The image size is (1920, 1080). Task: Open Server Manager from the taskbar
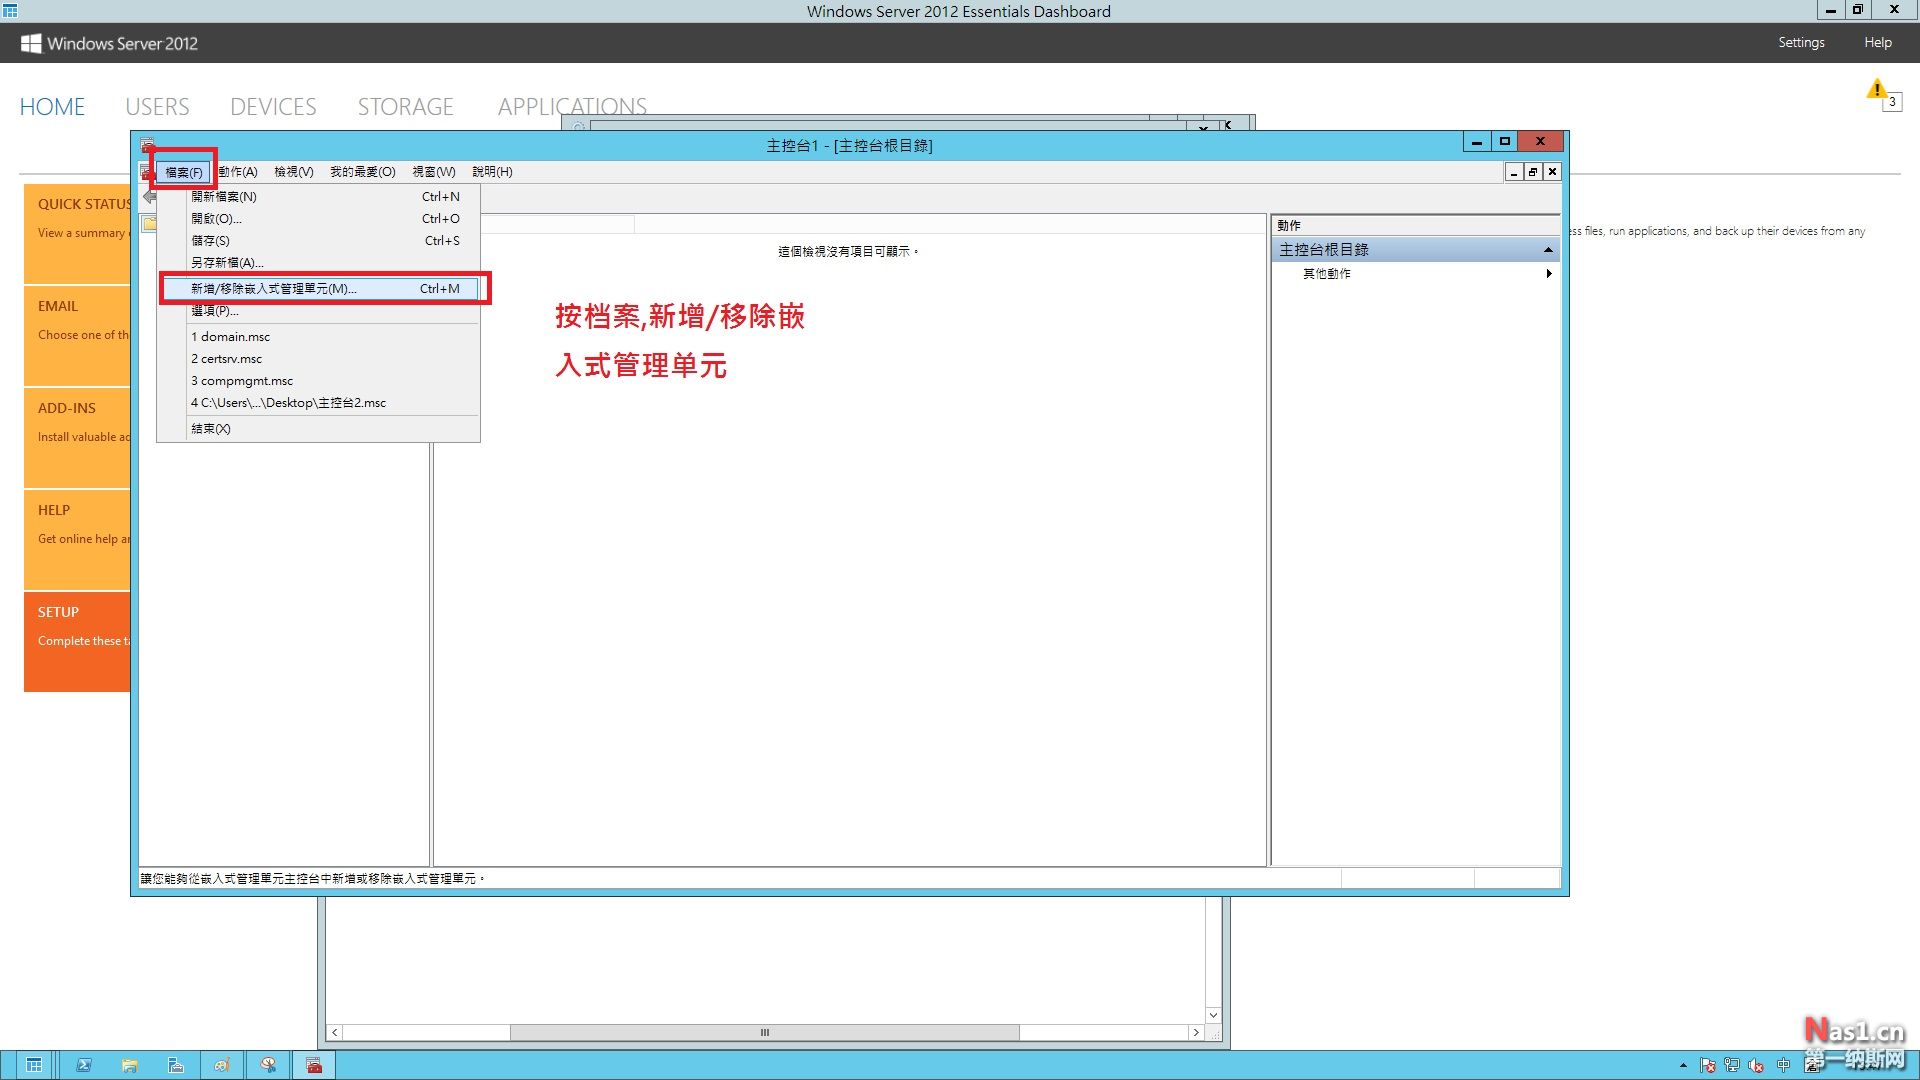click(176, 1065)
